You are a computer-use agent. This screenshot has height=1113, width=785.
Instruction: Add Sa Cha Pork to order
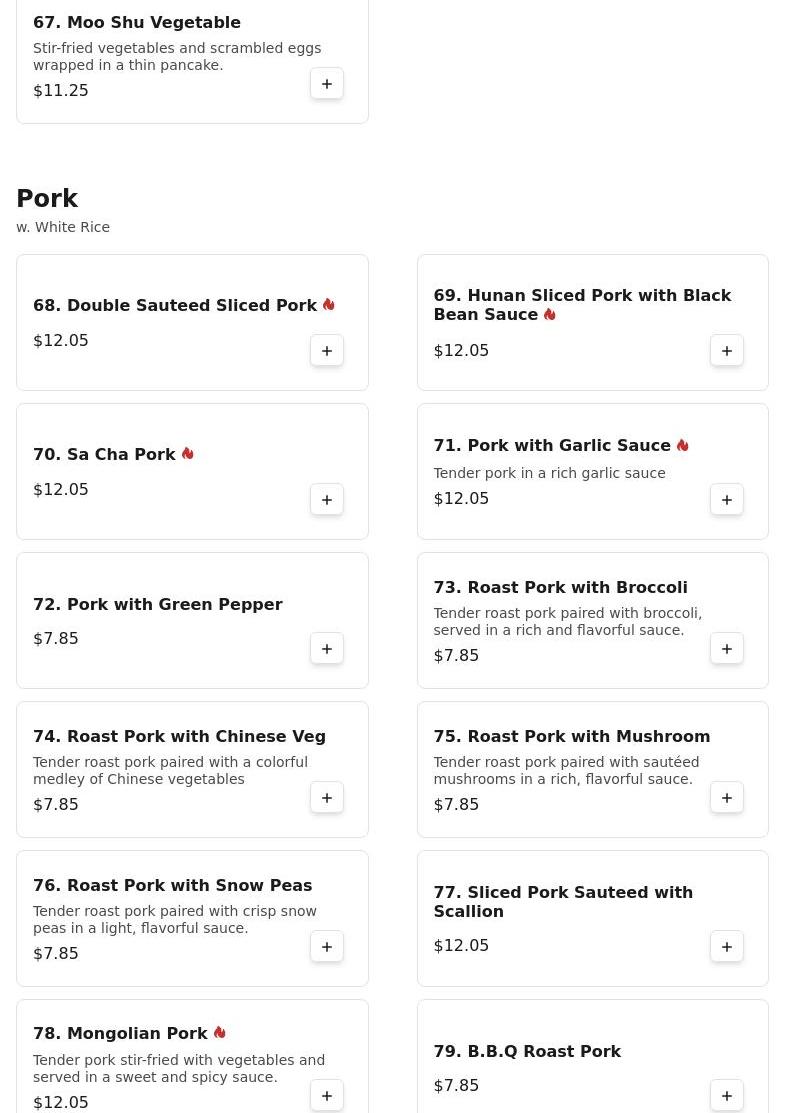(x=327, y=500)
